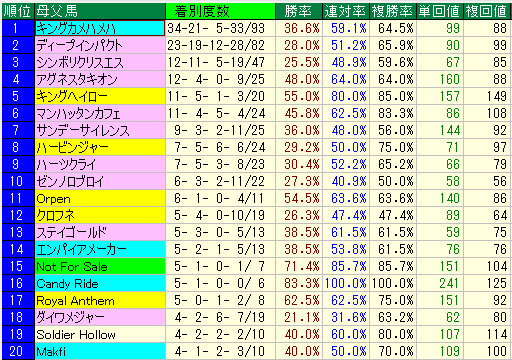Select the Soldier Hollow name cell

point(100,334)
